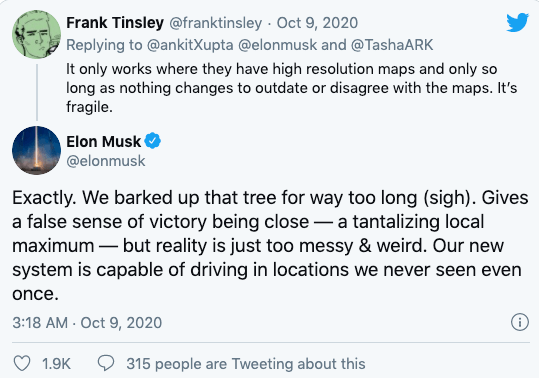Open '315 people are Tweeting about this'

click(x=246, y=364)
